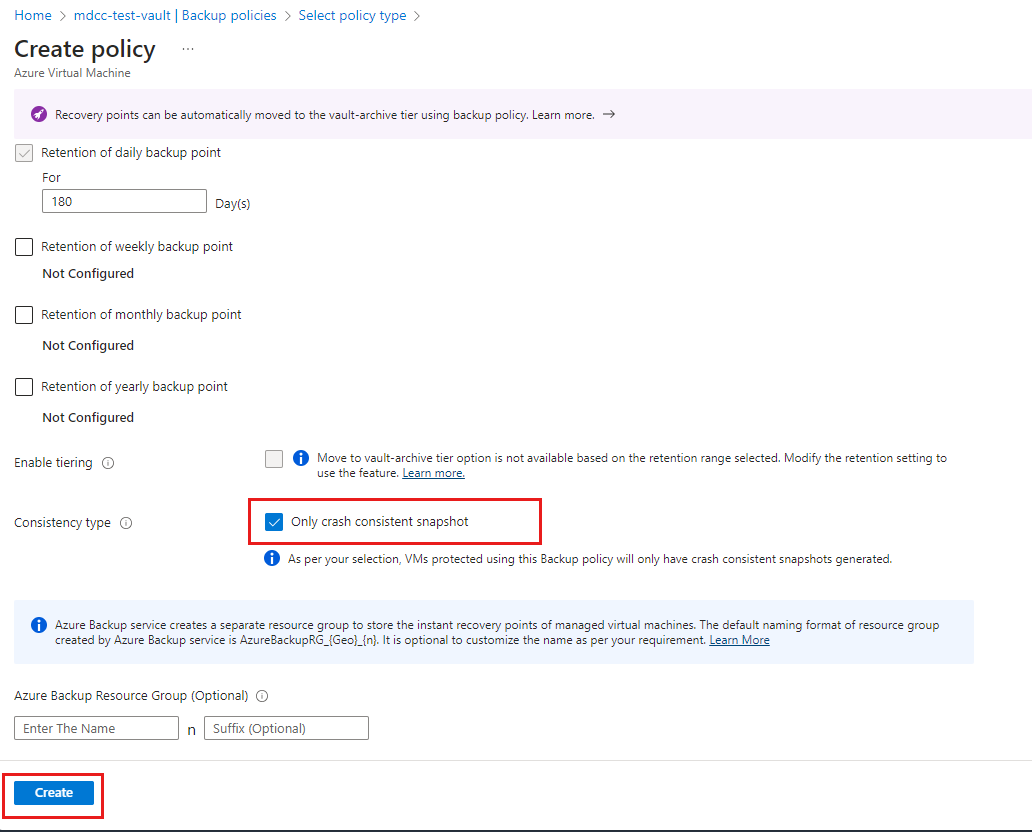Click the Create button
This screenshot has height=832, width=1032.
pyautogui.click(x=52, y=792)
